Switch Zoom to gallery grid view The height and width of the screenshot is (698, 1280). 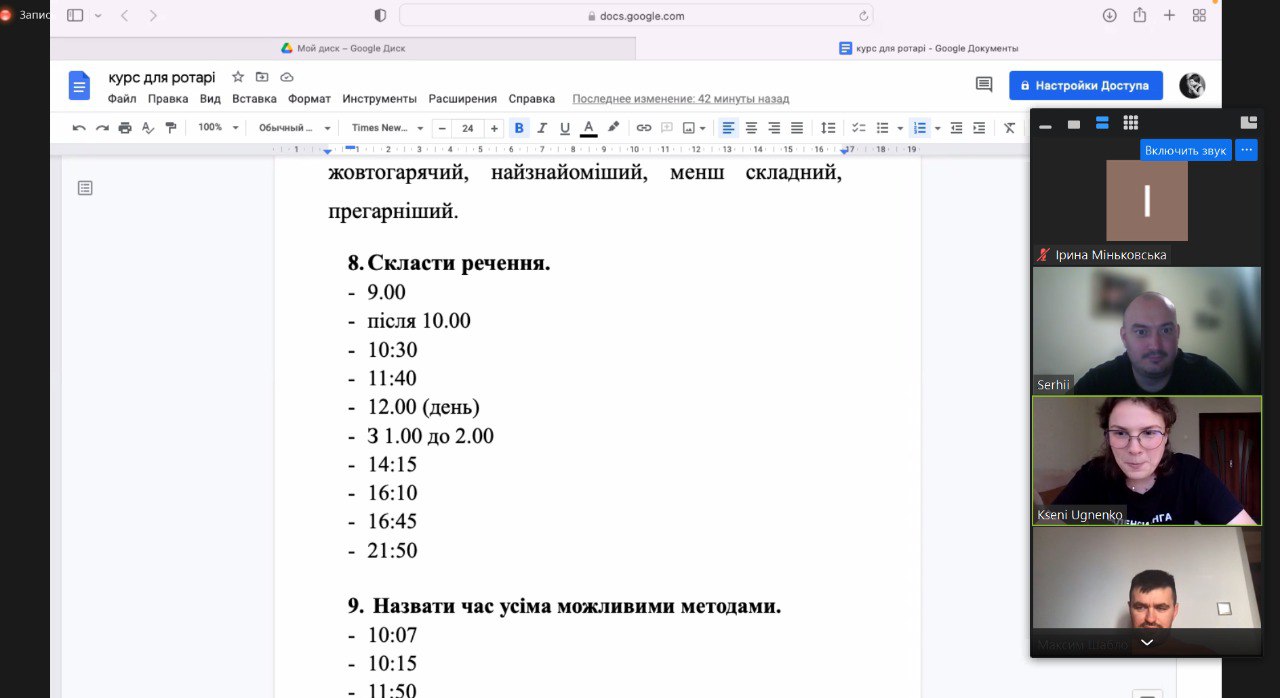pyautogui.click(x=1130, y=123)
